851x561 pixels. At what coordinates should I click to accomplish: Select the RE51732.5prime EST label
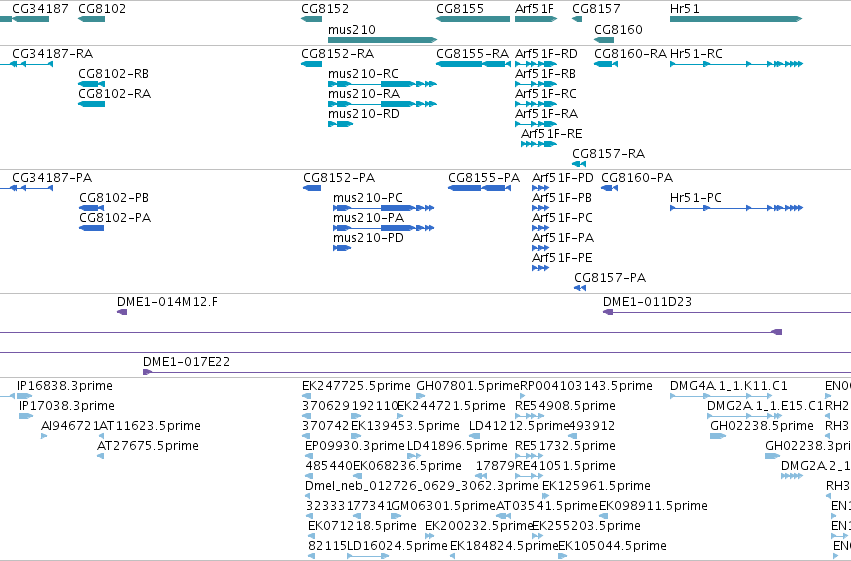pyautogui.click(x=565, y=447)
